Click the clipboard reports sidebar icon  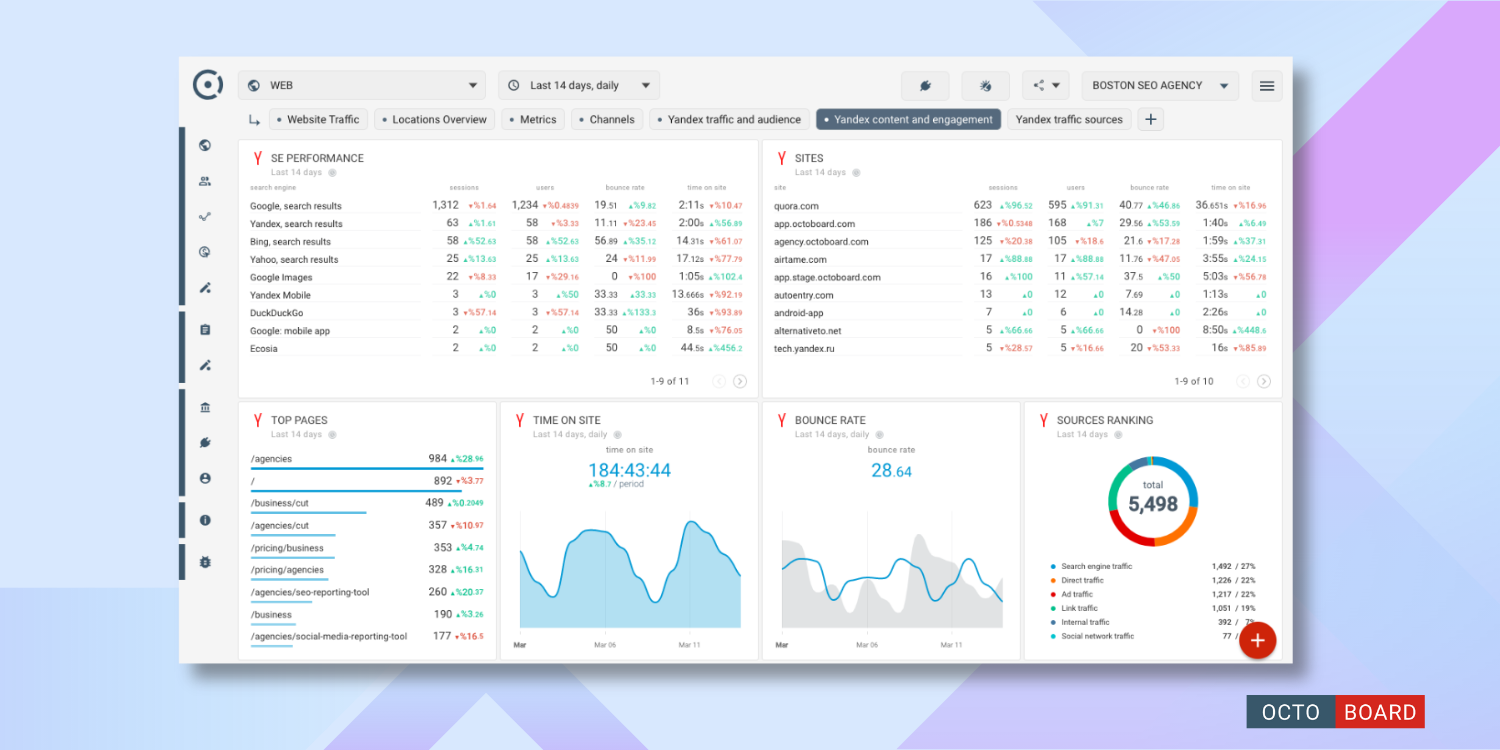point(205,329)
